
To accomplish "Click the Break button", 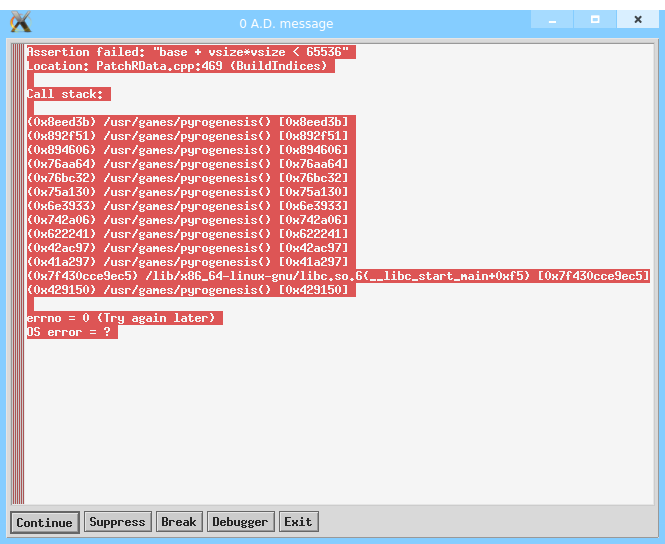I will [x=179, y=522].
